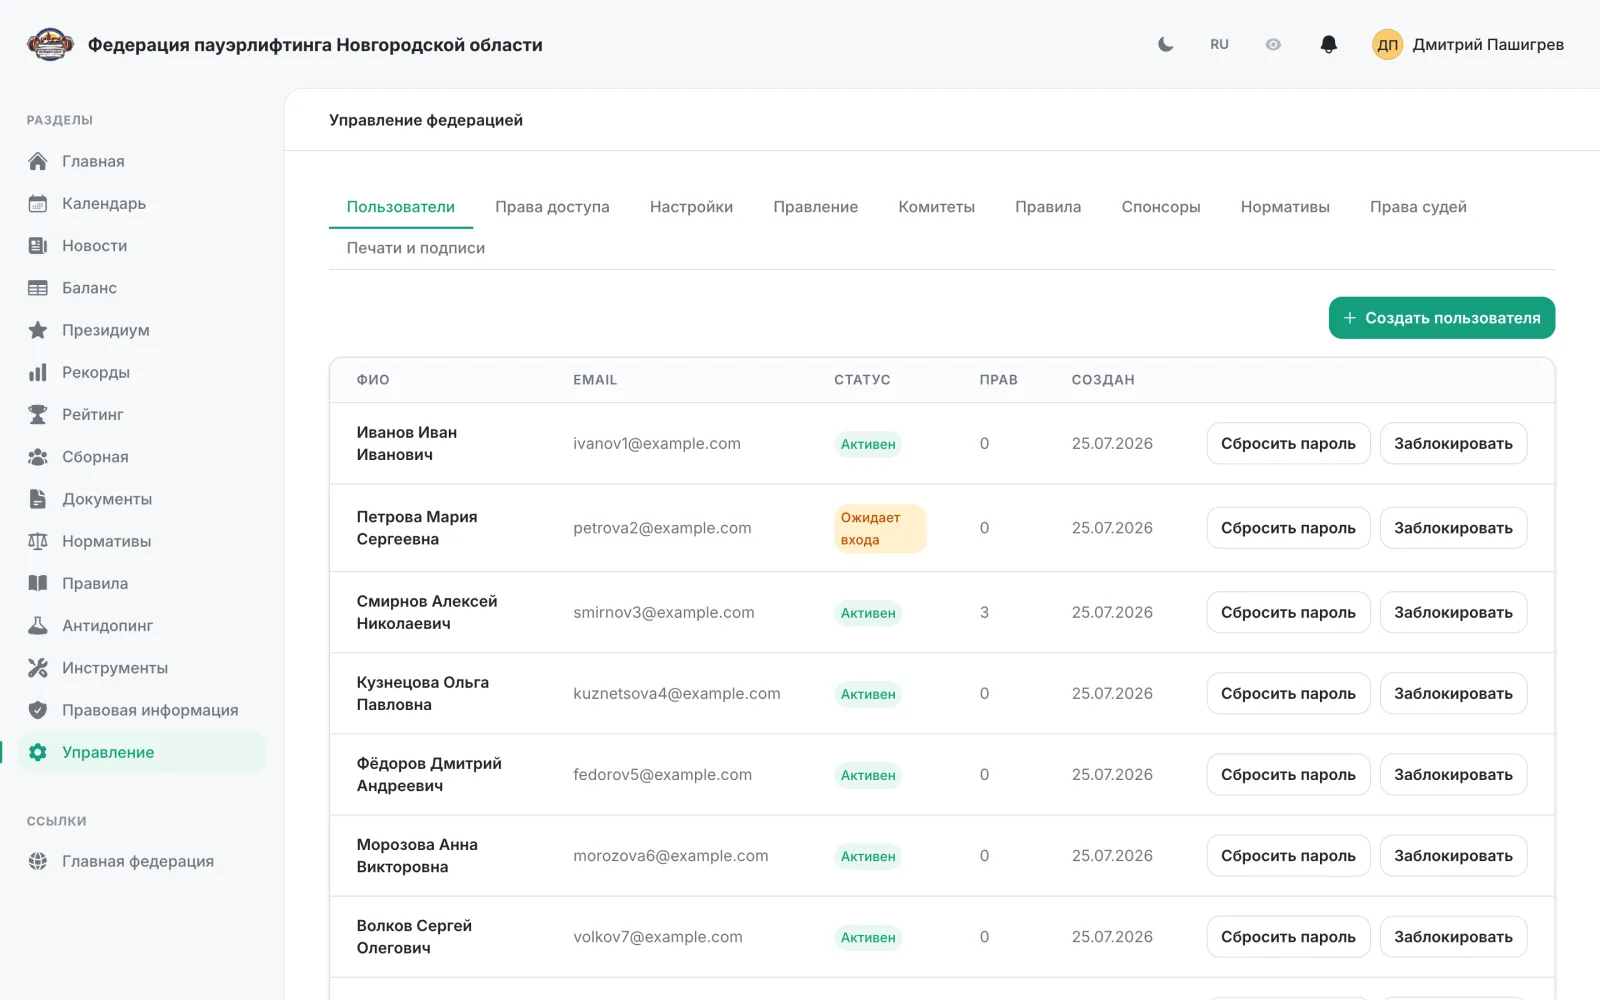
Task: Open the Правление tab
Action: pos(815,207)
